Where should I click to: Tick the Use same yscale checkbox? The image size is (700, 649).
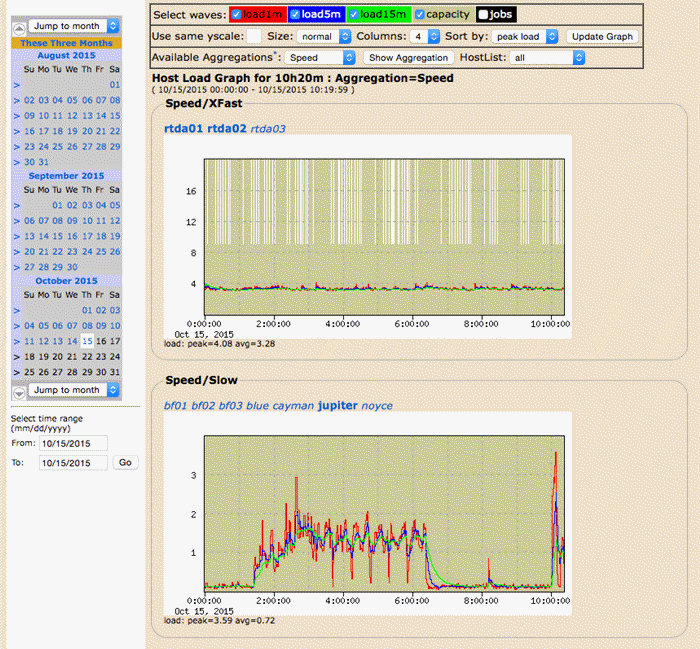(x=255, y=36)
